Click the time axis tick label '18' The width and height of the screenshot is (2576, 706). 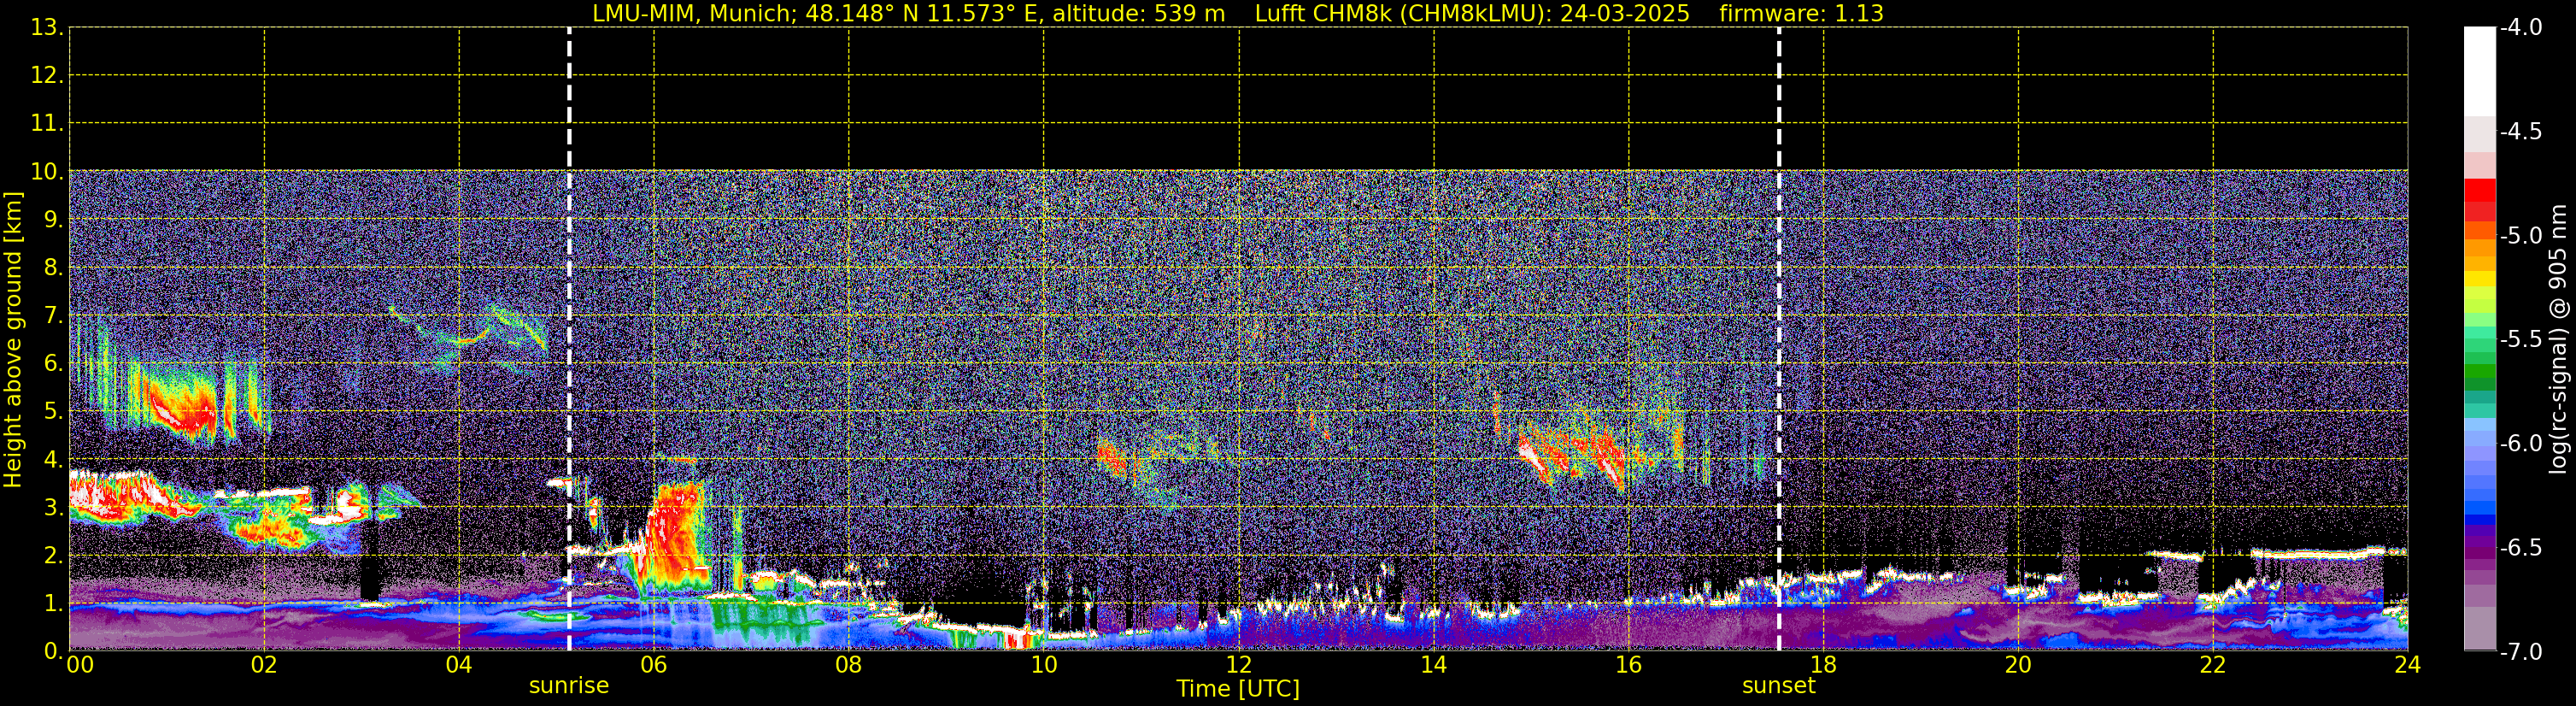point(1823,665)
